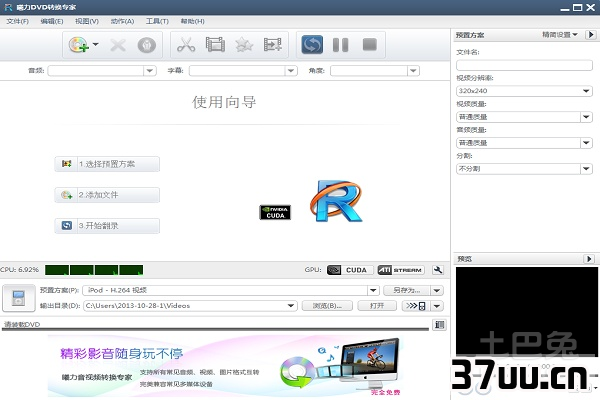
Task: Toggle the ATI Stream GPU button
Action: pos(401,270)
